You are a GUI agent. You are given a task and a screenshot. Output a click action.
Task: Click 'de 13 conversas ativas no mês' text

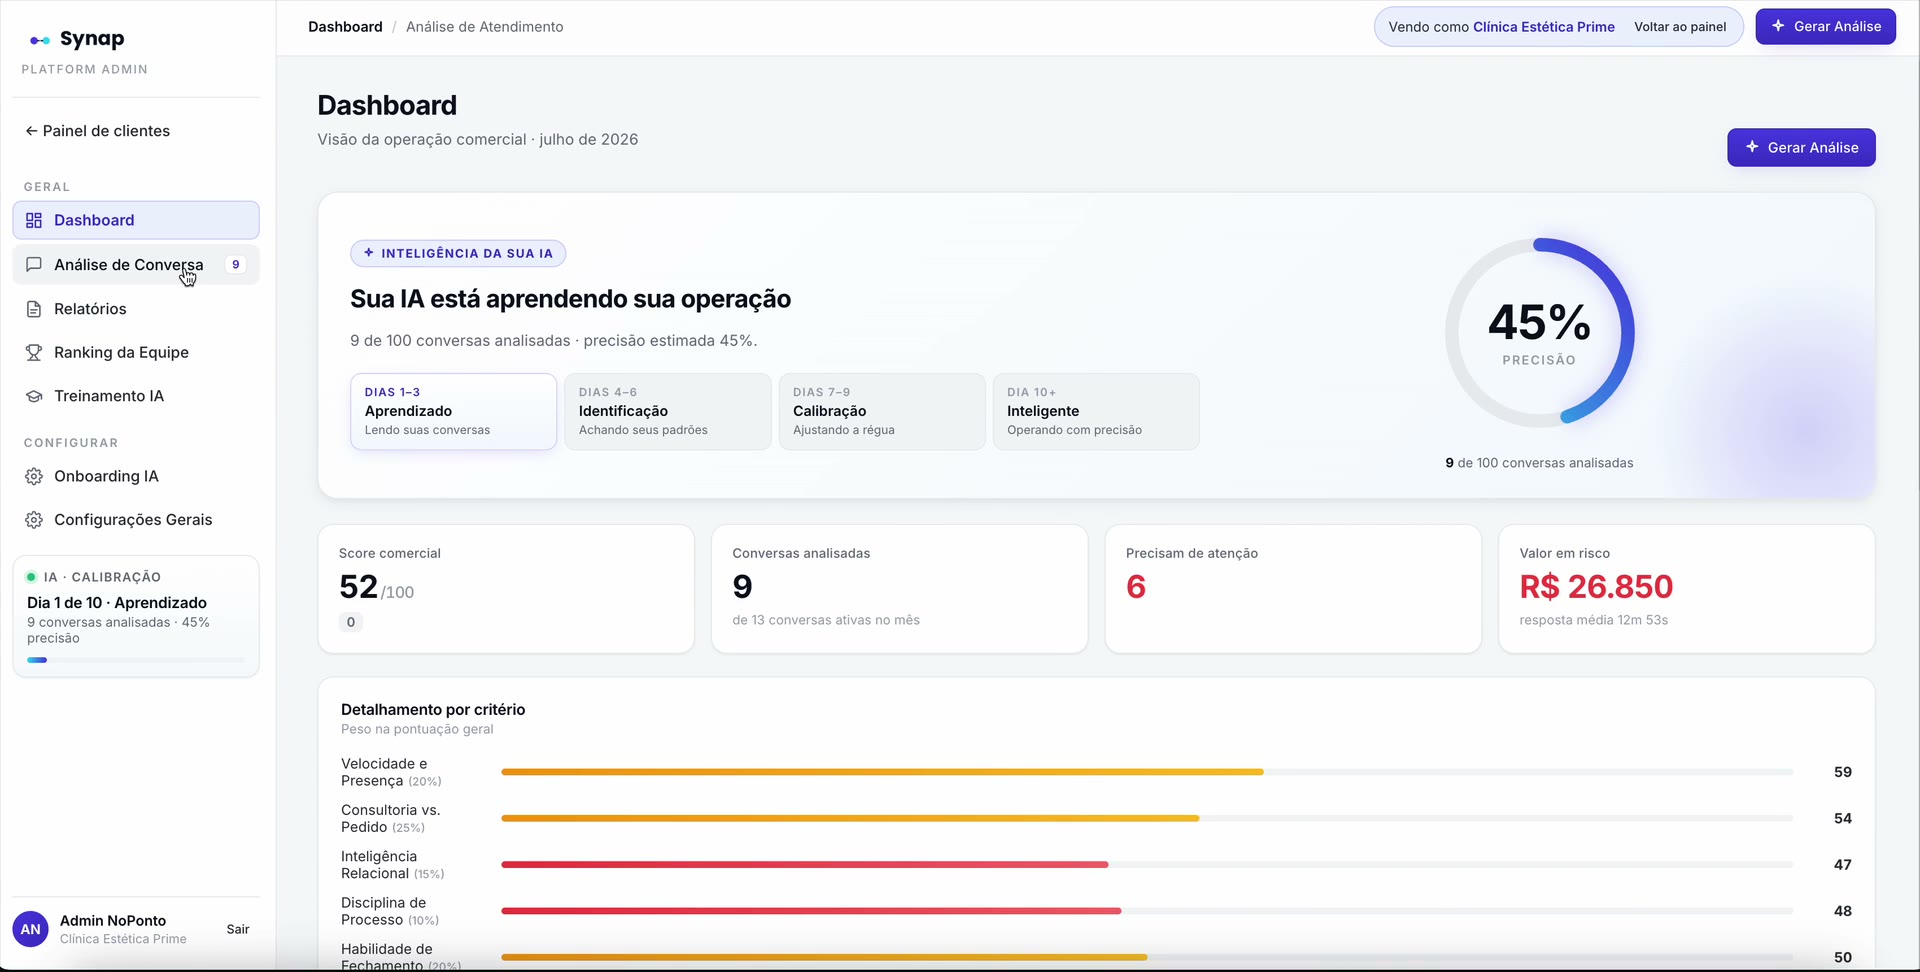click(826, 620)
